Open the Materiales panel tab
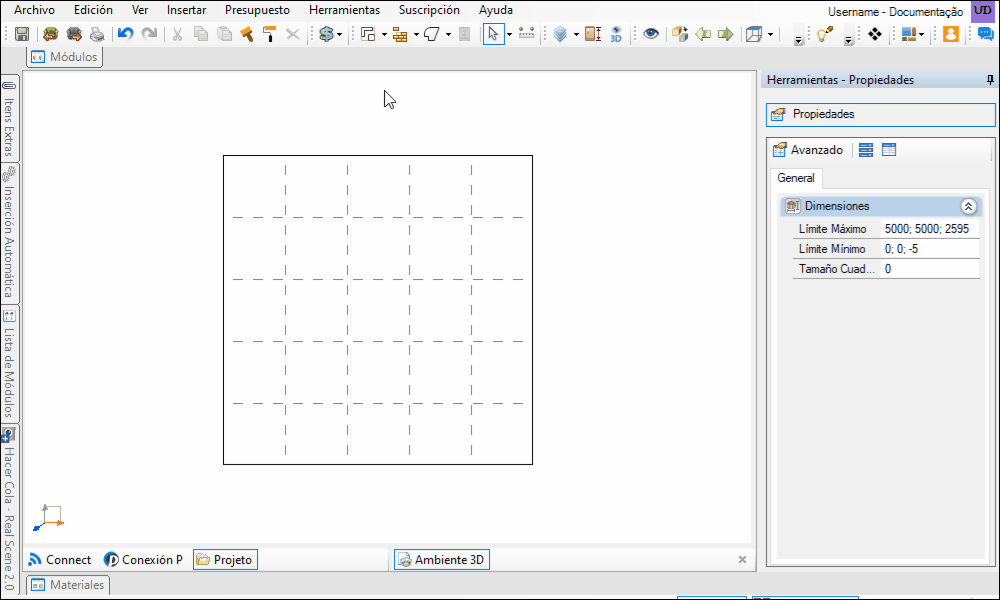1000x600 pixels. (68, 585)
